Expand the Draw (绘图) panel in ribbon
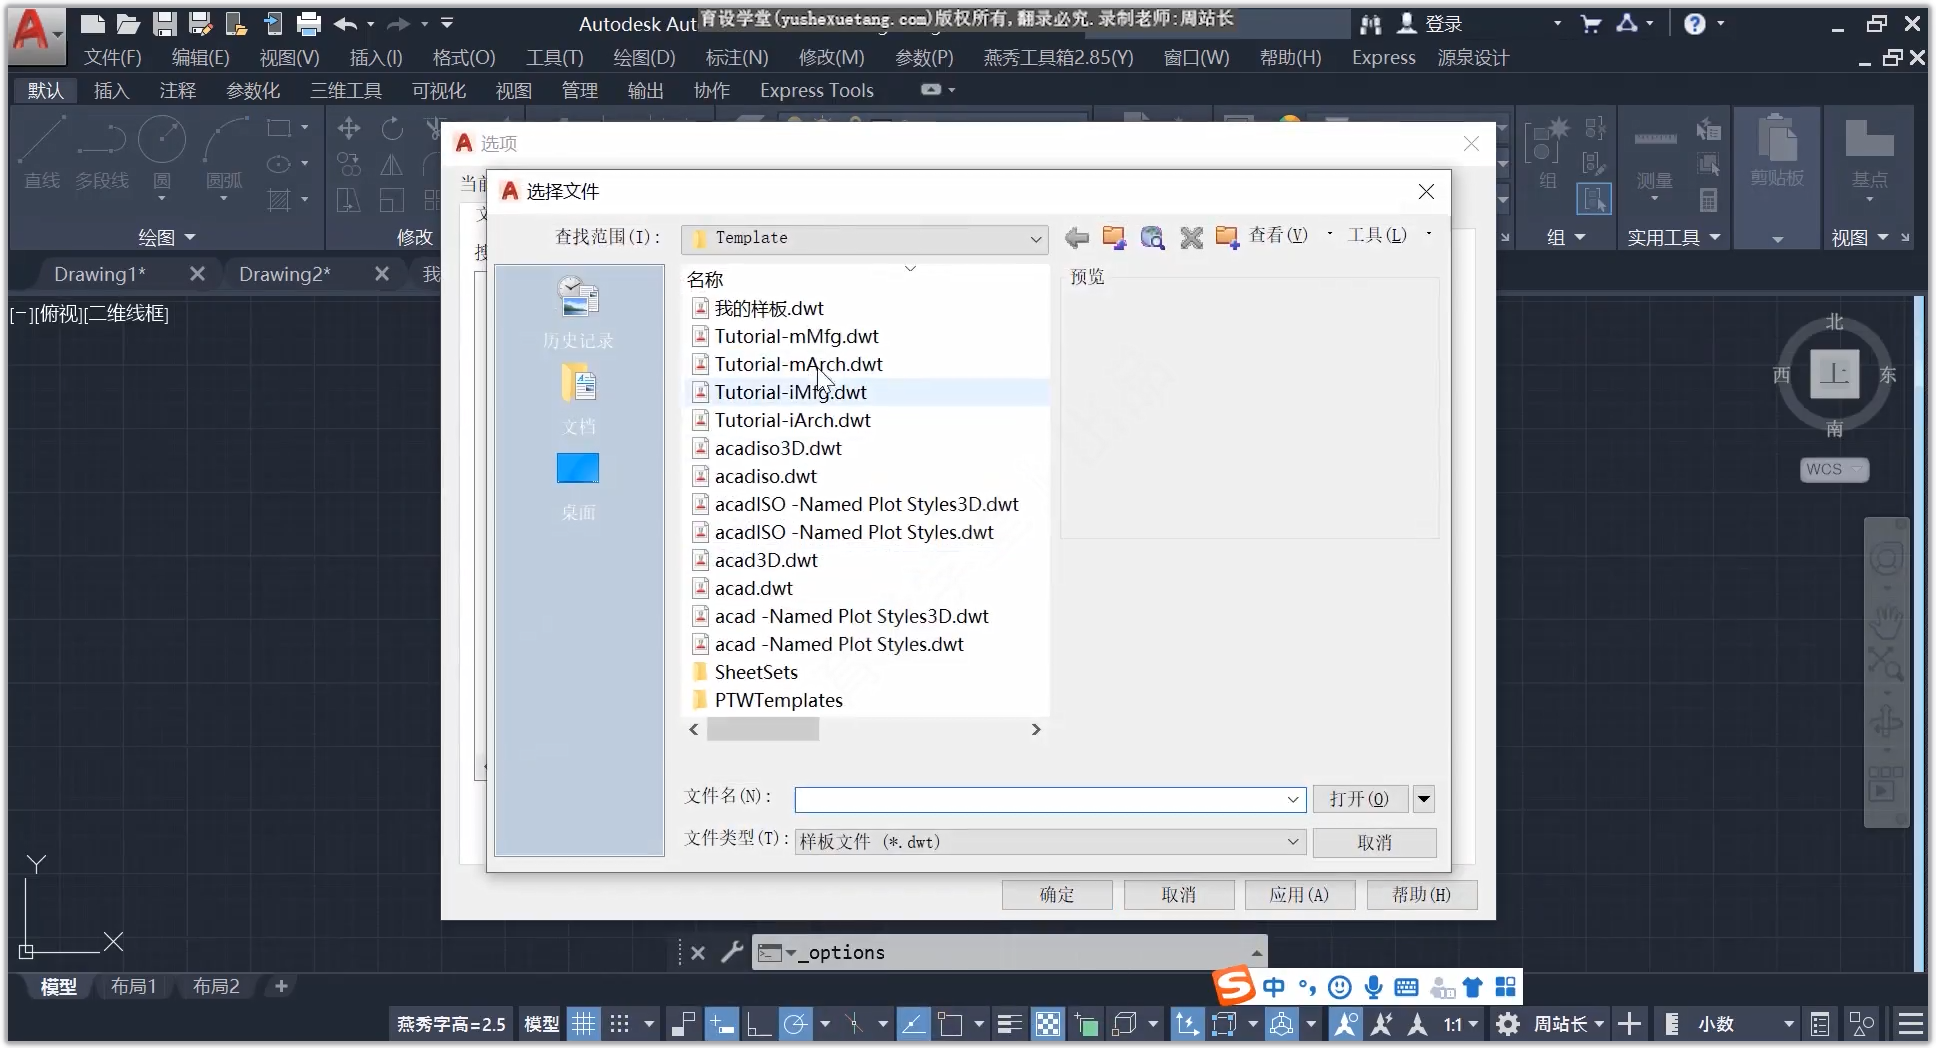1936x1049 pixels. pos(166,237)
